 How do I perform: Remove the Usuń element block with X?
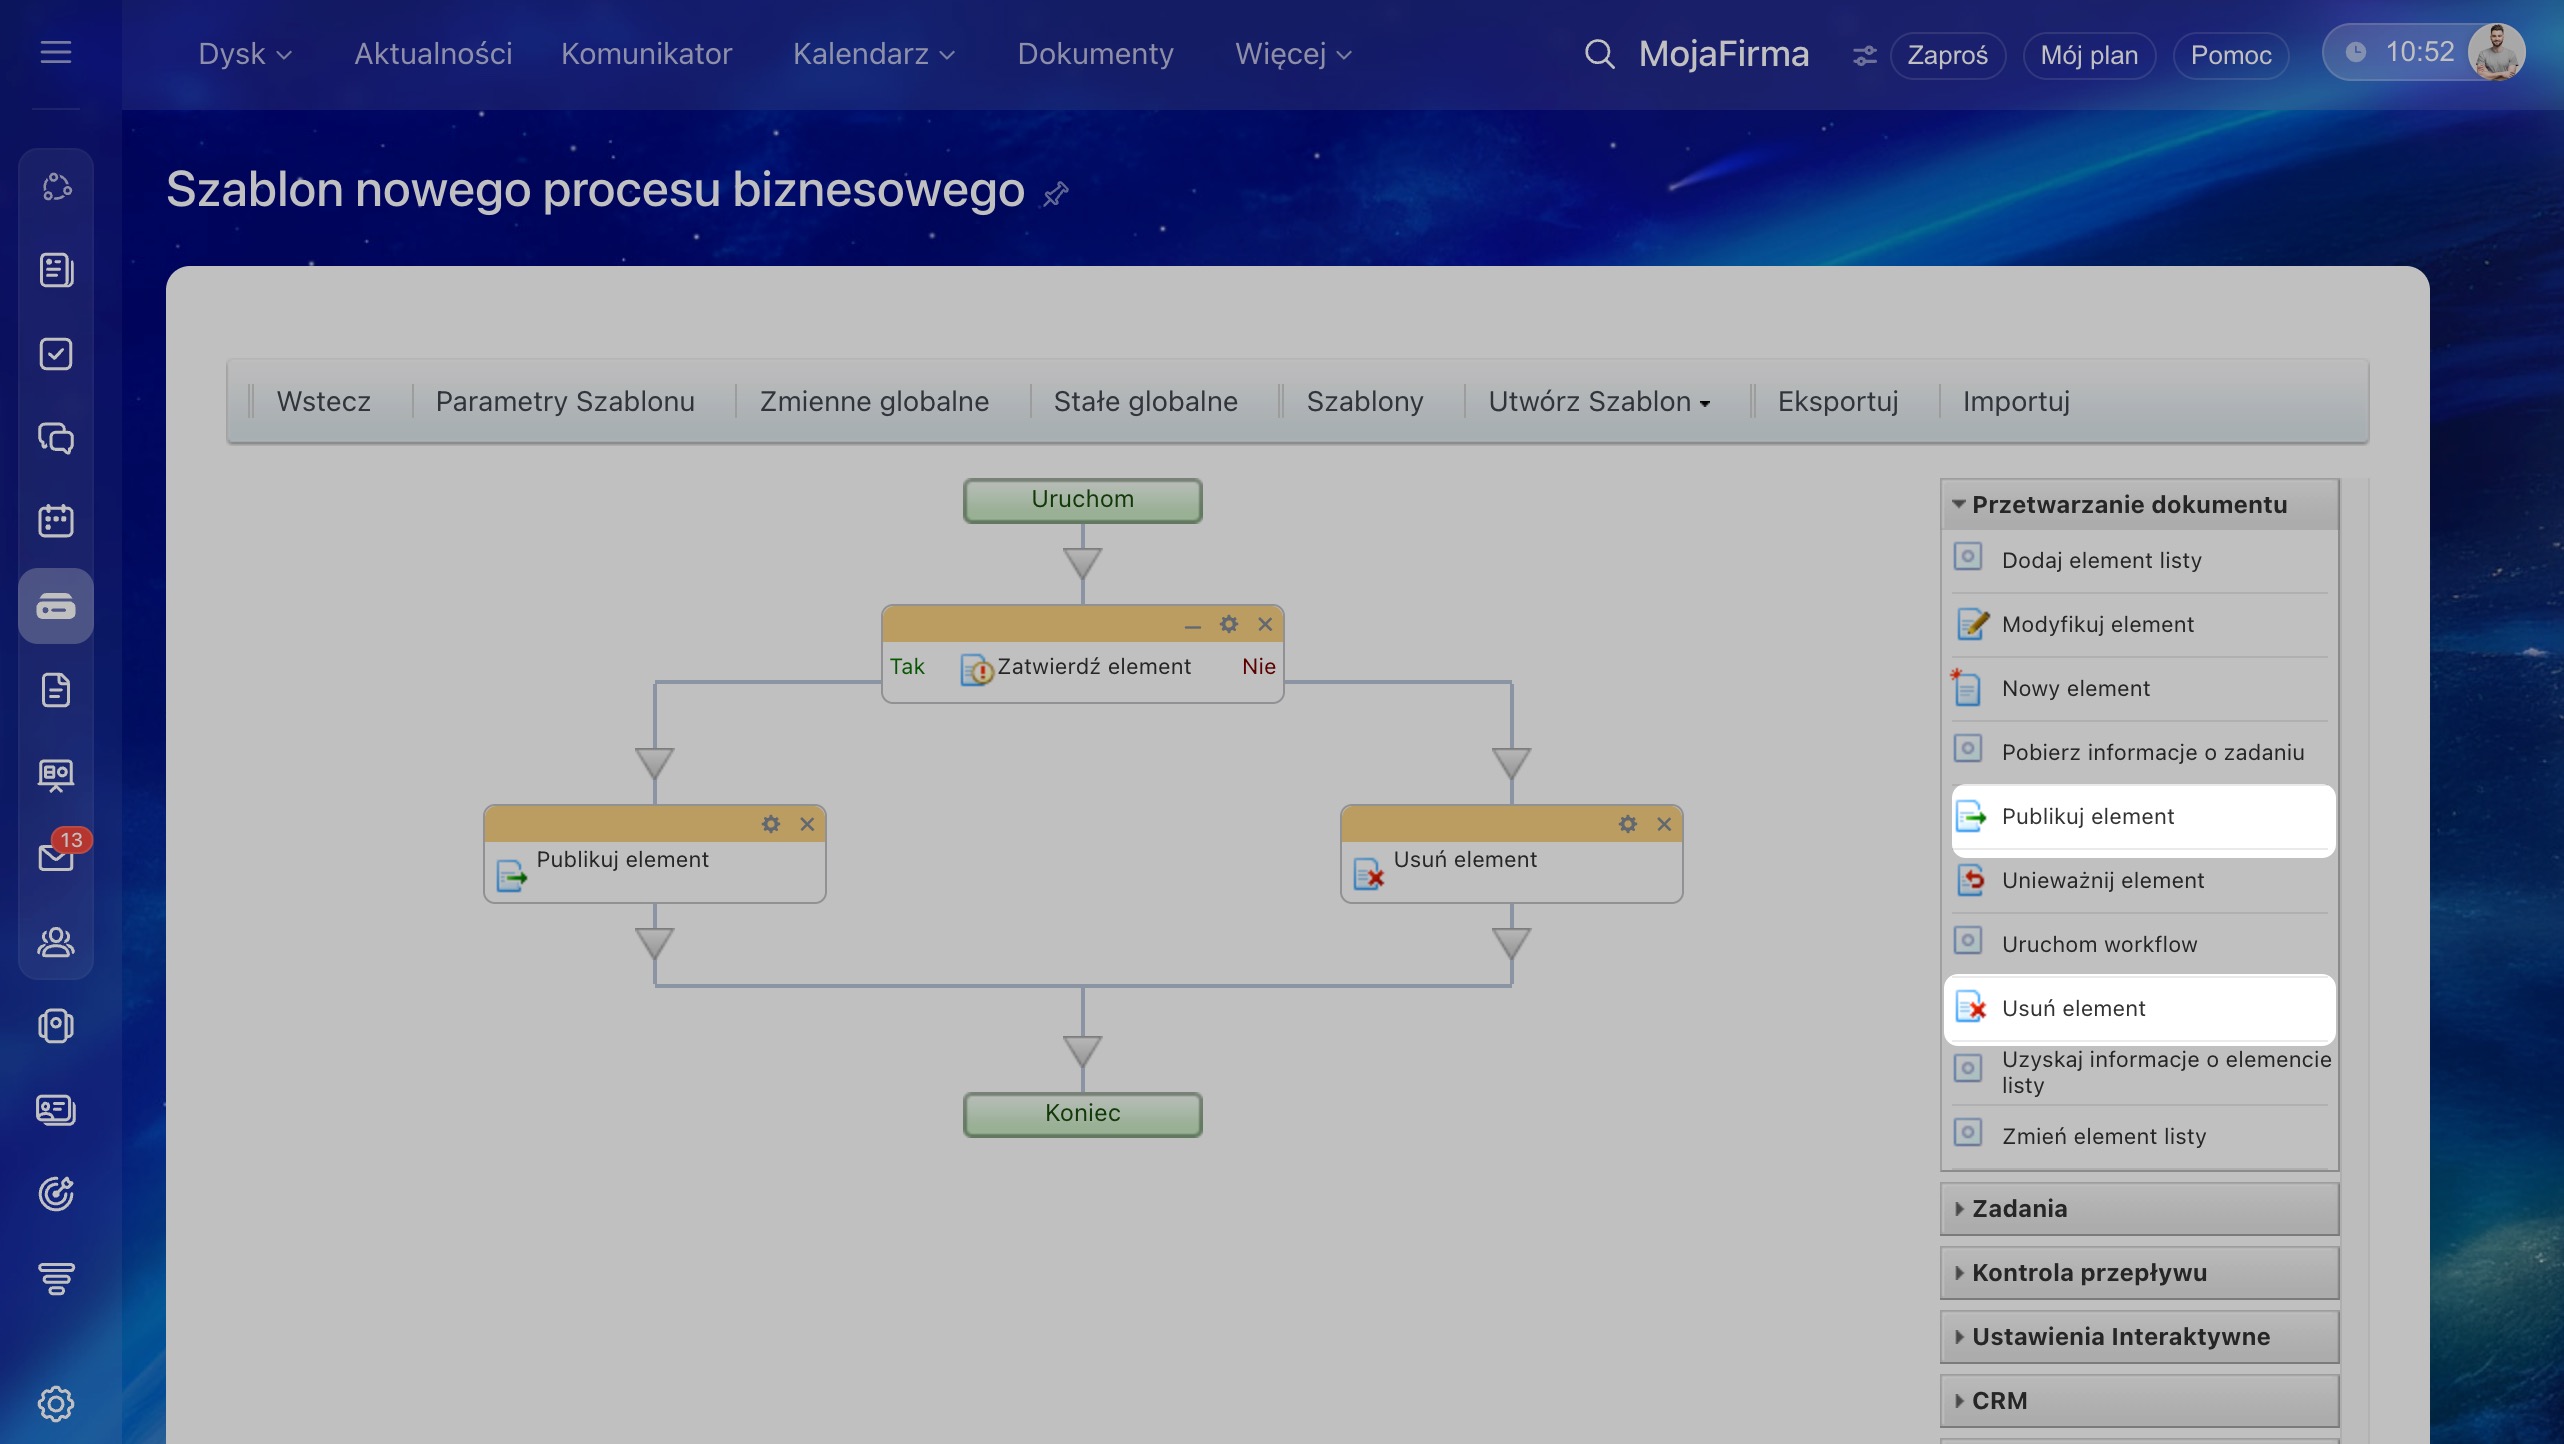1664,824
